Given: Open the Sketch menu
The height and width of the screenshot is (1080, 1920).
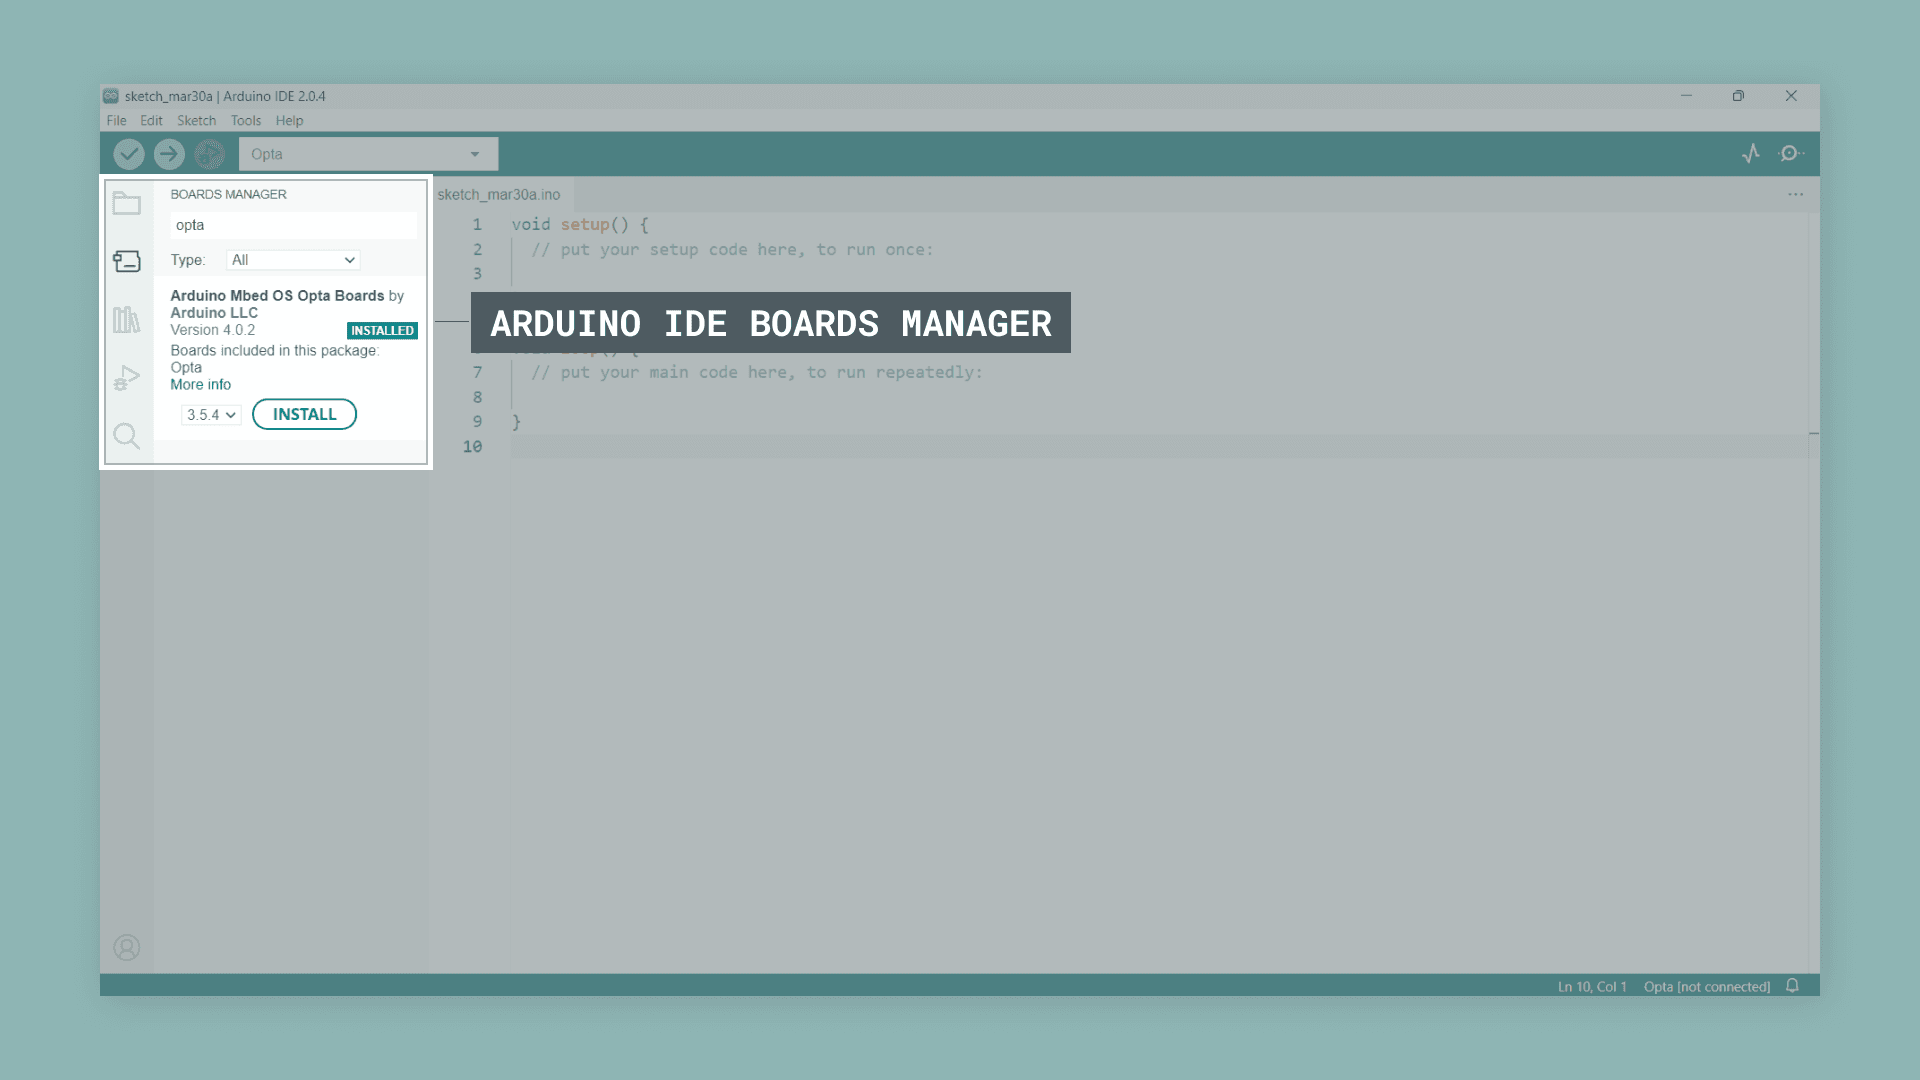Looking at the screenshot, I should point(196,121).
